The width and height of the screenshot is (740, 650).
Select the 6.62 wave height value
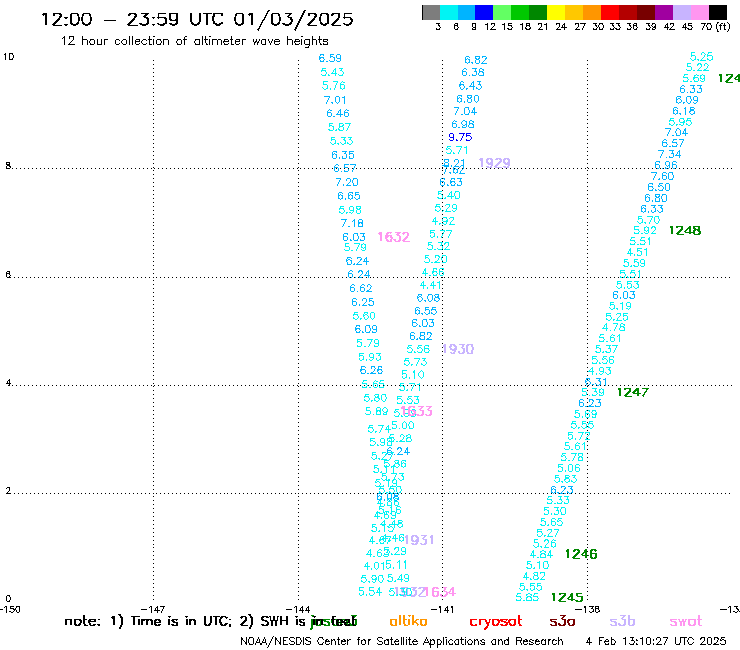(x=361, y=288)
